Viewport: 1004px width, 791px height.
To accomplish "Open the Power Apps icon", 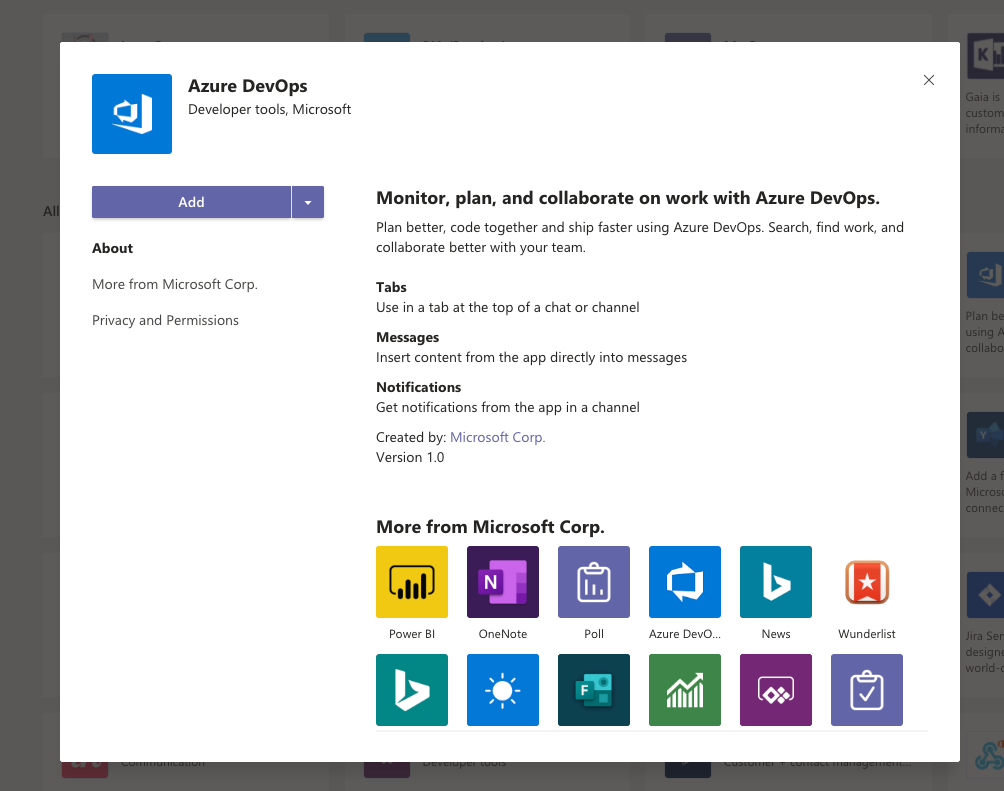I will [775, 689].
